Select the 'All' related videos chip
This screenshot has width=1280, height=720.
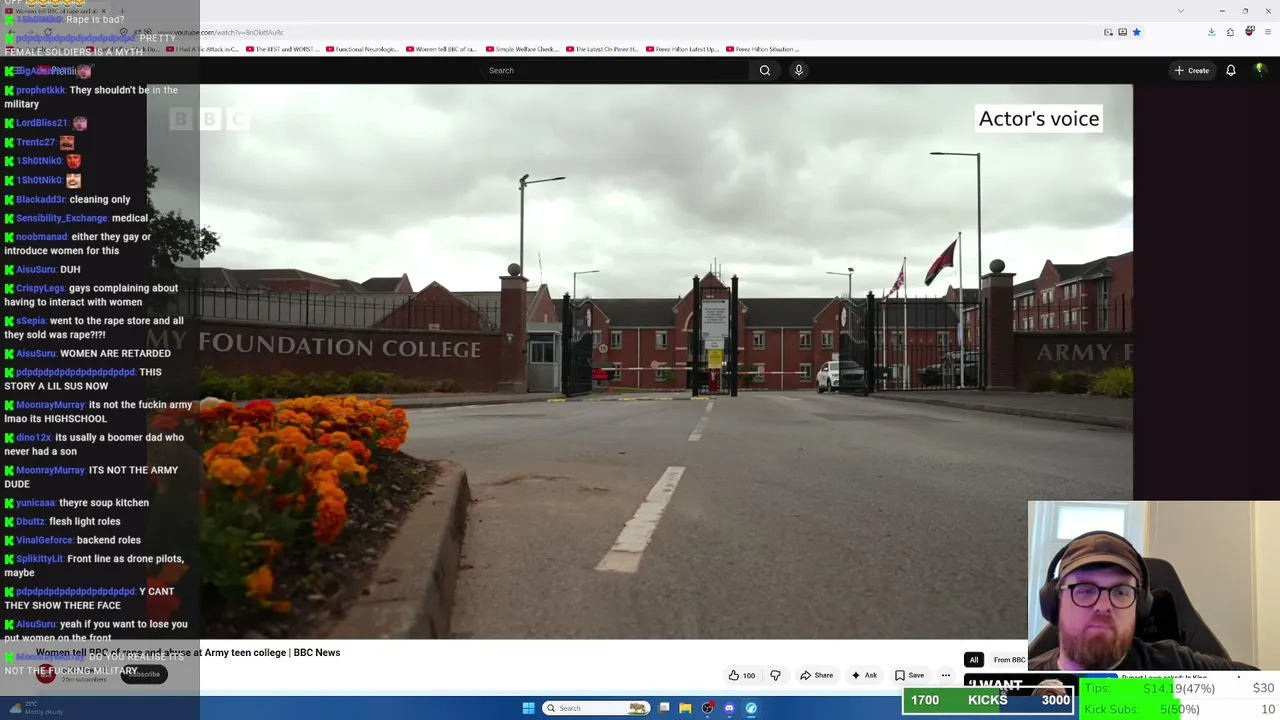(x=973, y=660)
